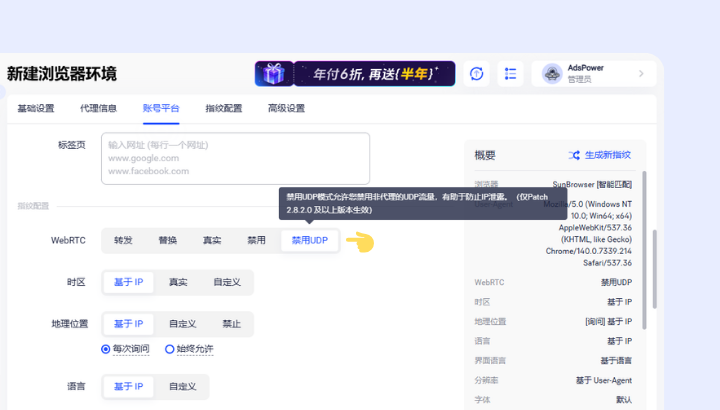Switch to 代理信息 tab
720x410 pixels.
pyautogui.click(x=98, y=108)
